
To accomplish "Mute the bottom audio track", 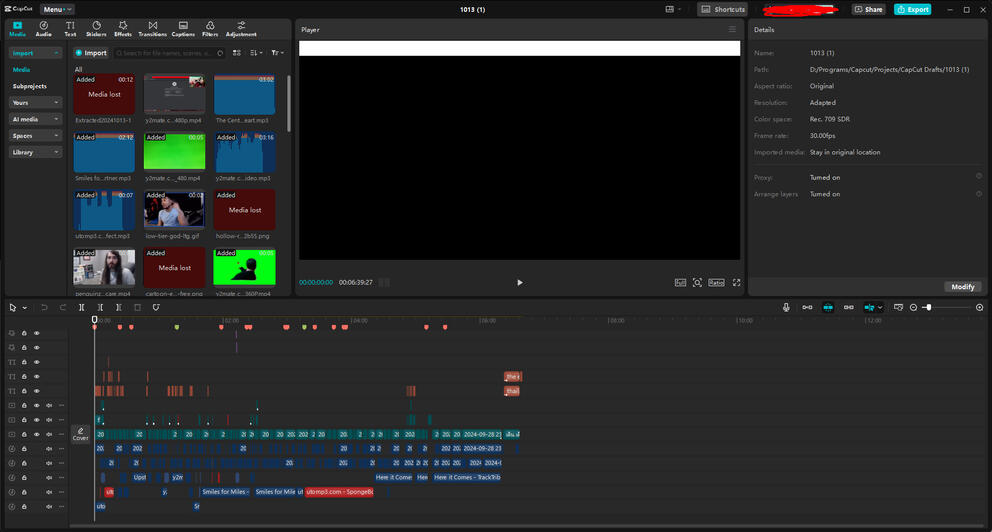I will click(48, 507).
